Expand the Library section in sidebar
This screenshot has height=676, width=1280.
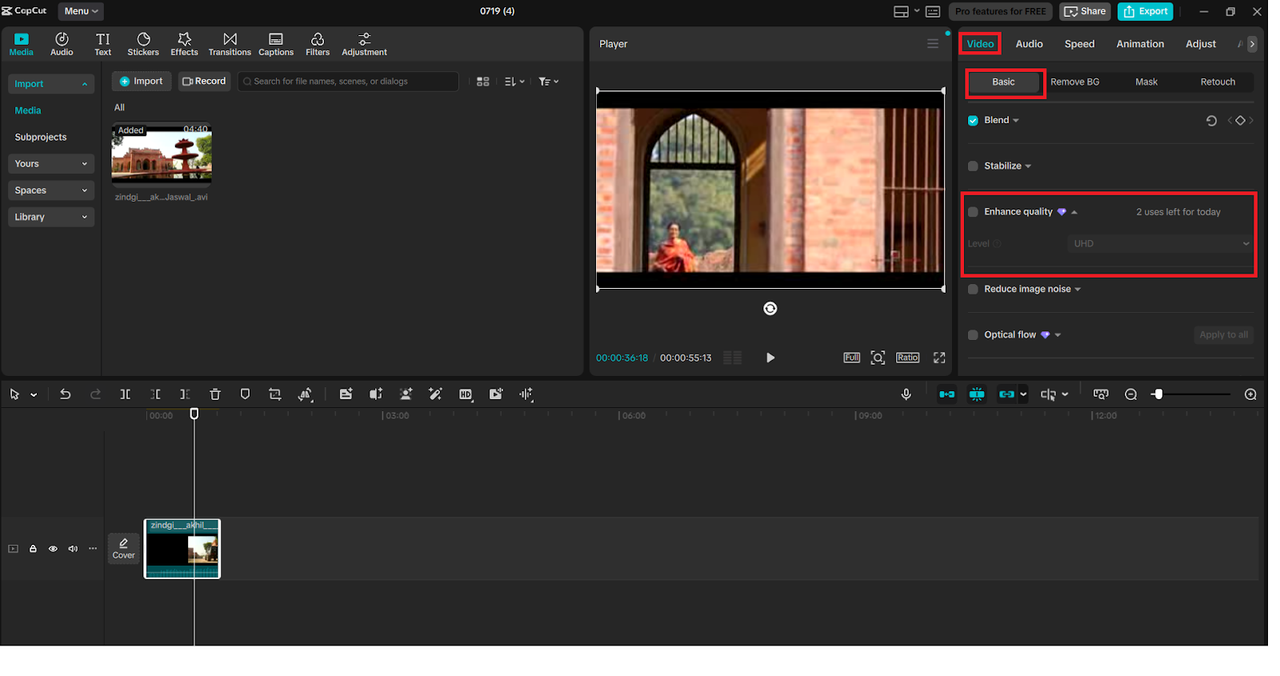pyautogui.click(x=50, y=217)
